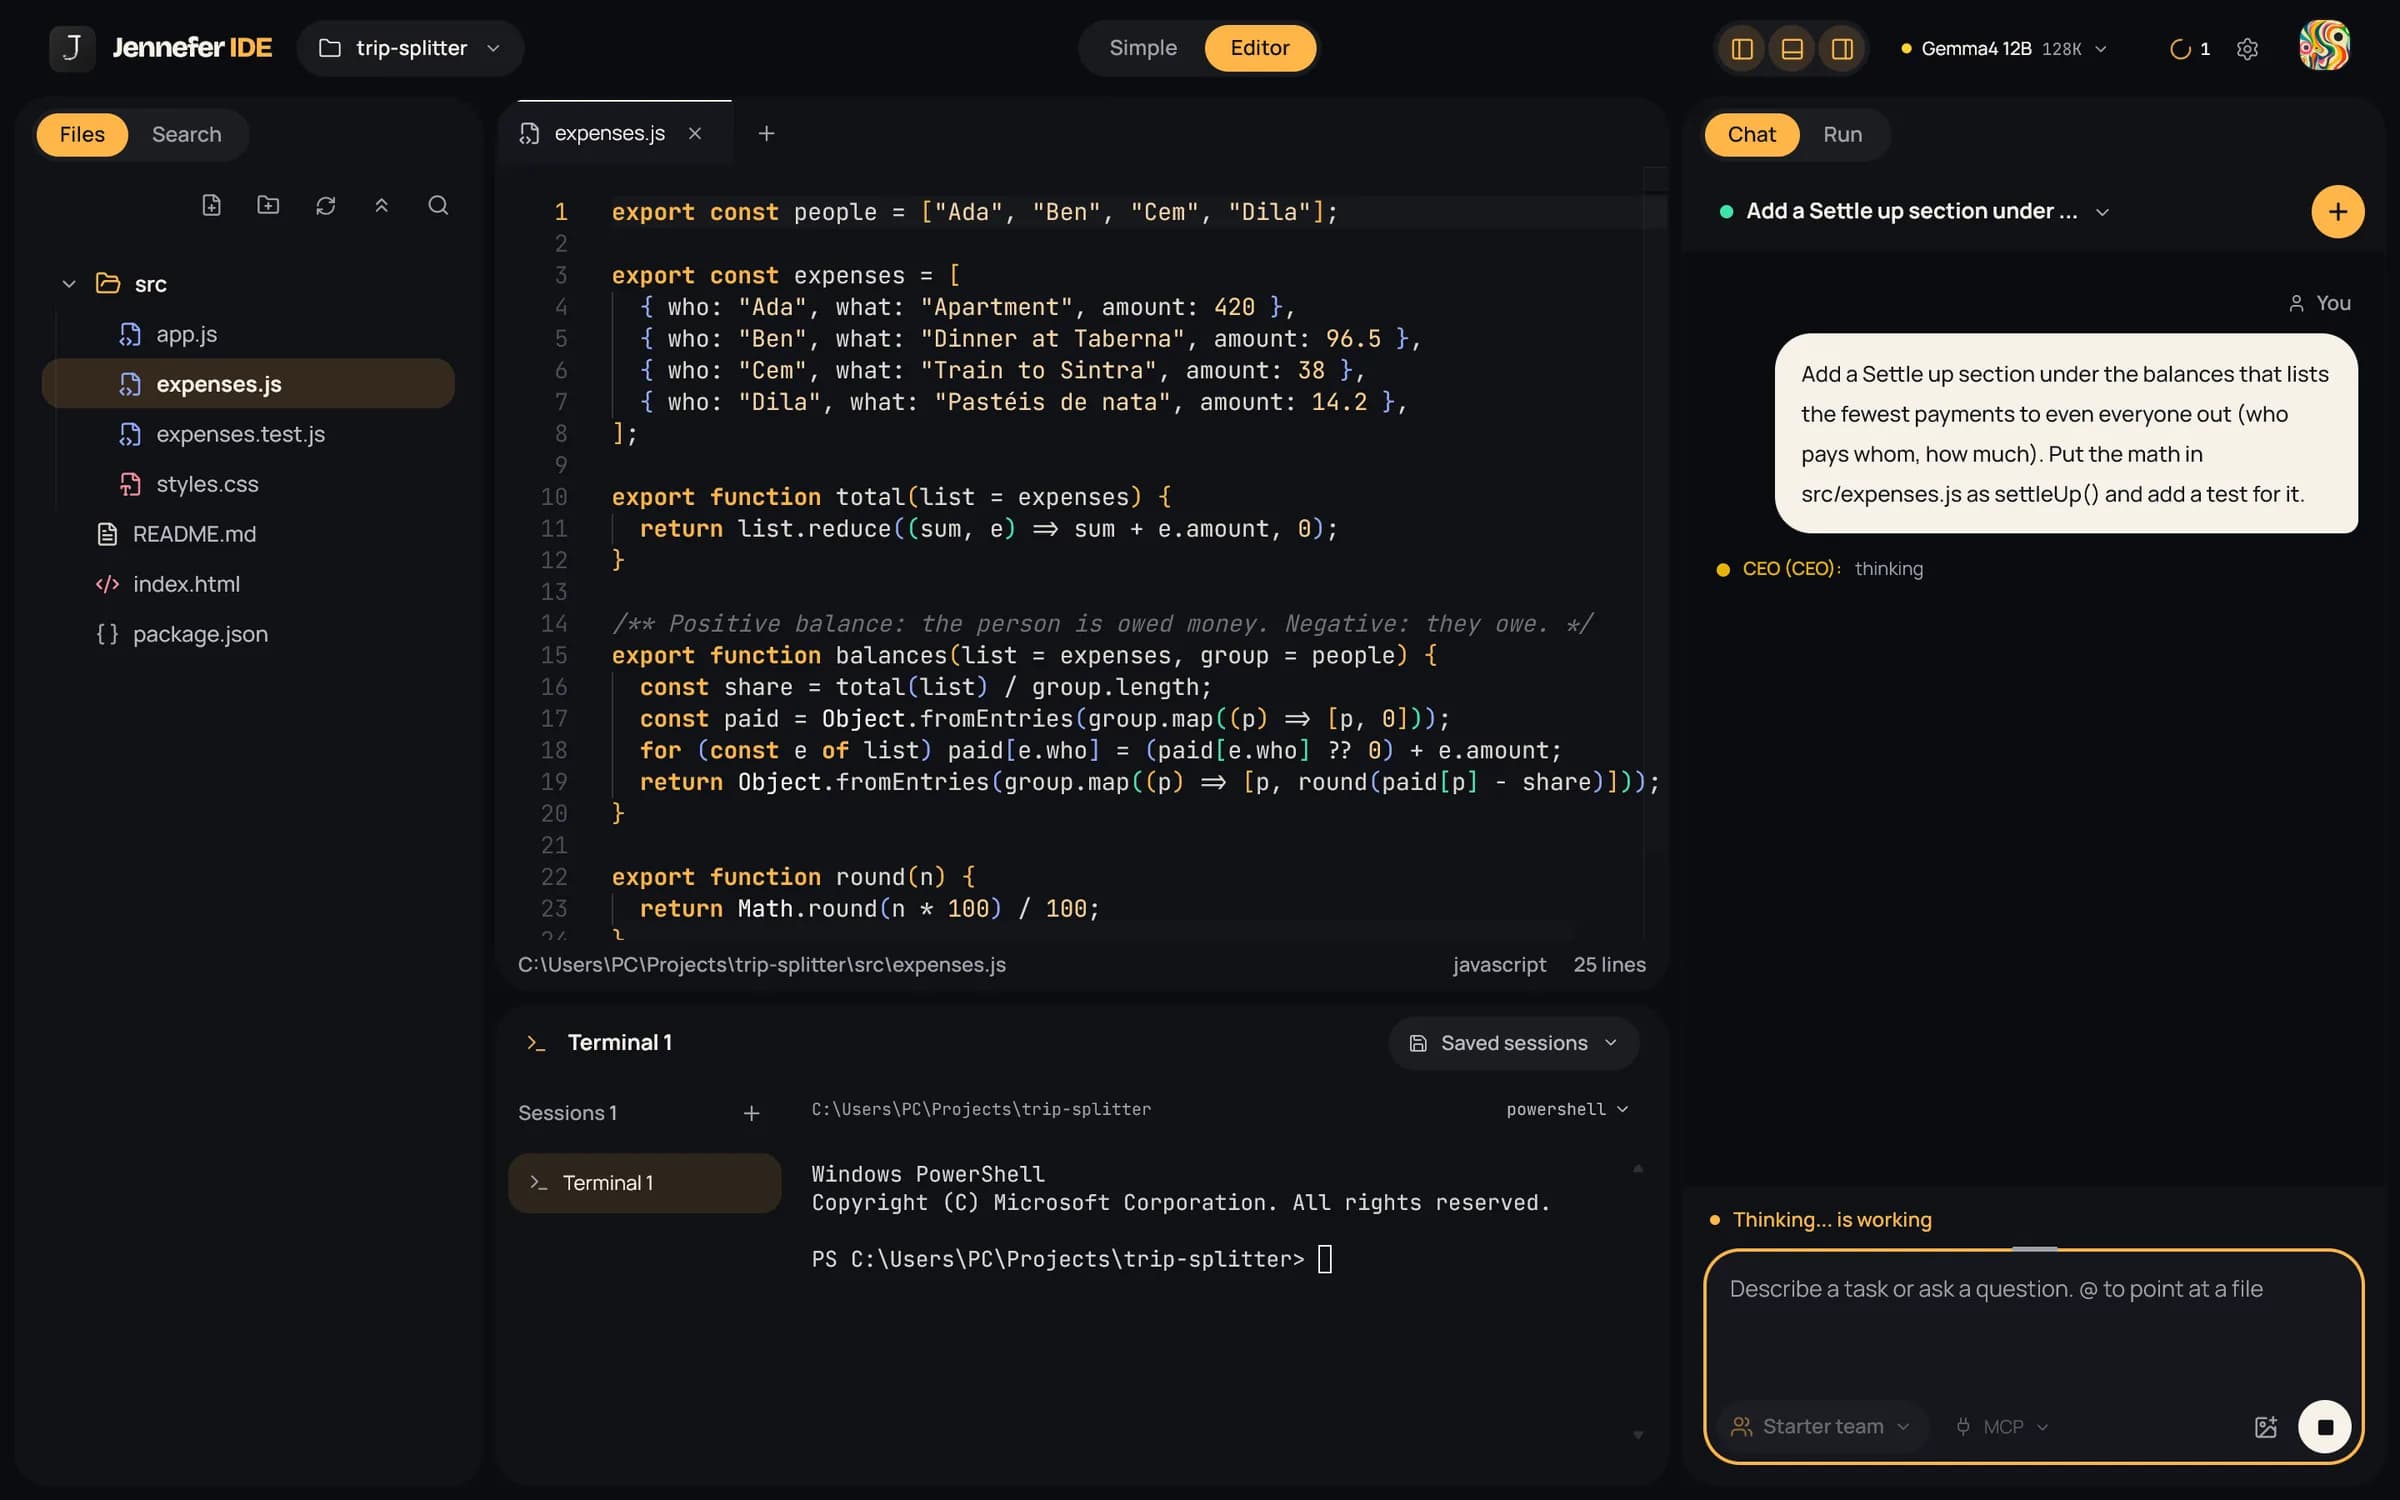Switch to Simple mode
Image resolution: width=2400 pixels, height=1500 pixels.
click(1143, 48)
